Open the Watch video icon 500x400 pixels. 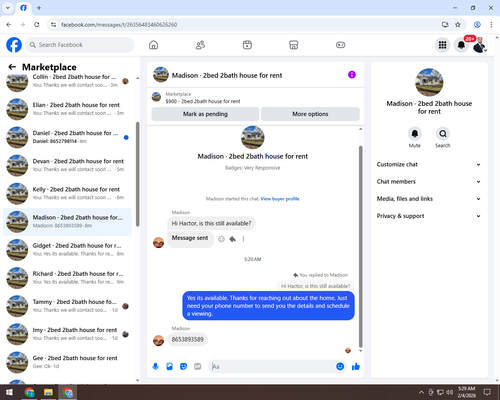click(247, 45)
